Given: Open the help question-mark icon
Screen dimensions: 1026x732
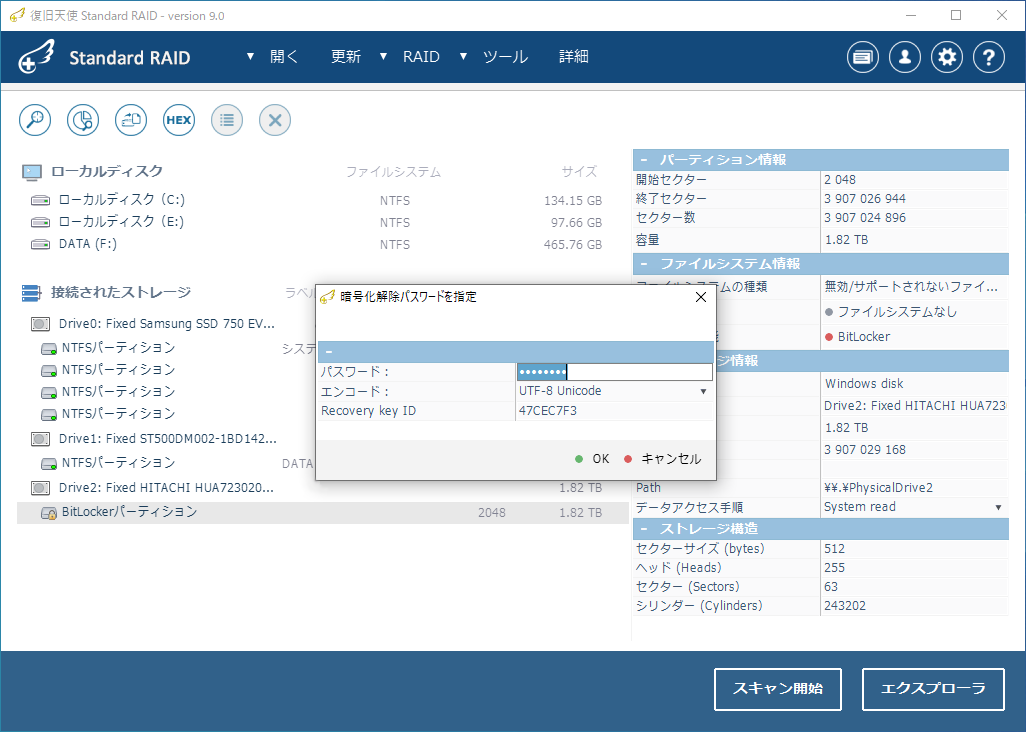Looking at the screenshot, I should [x=989, y=58].
